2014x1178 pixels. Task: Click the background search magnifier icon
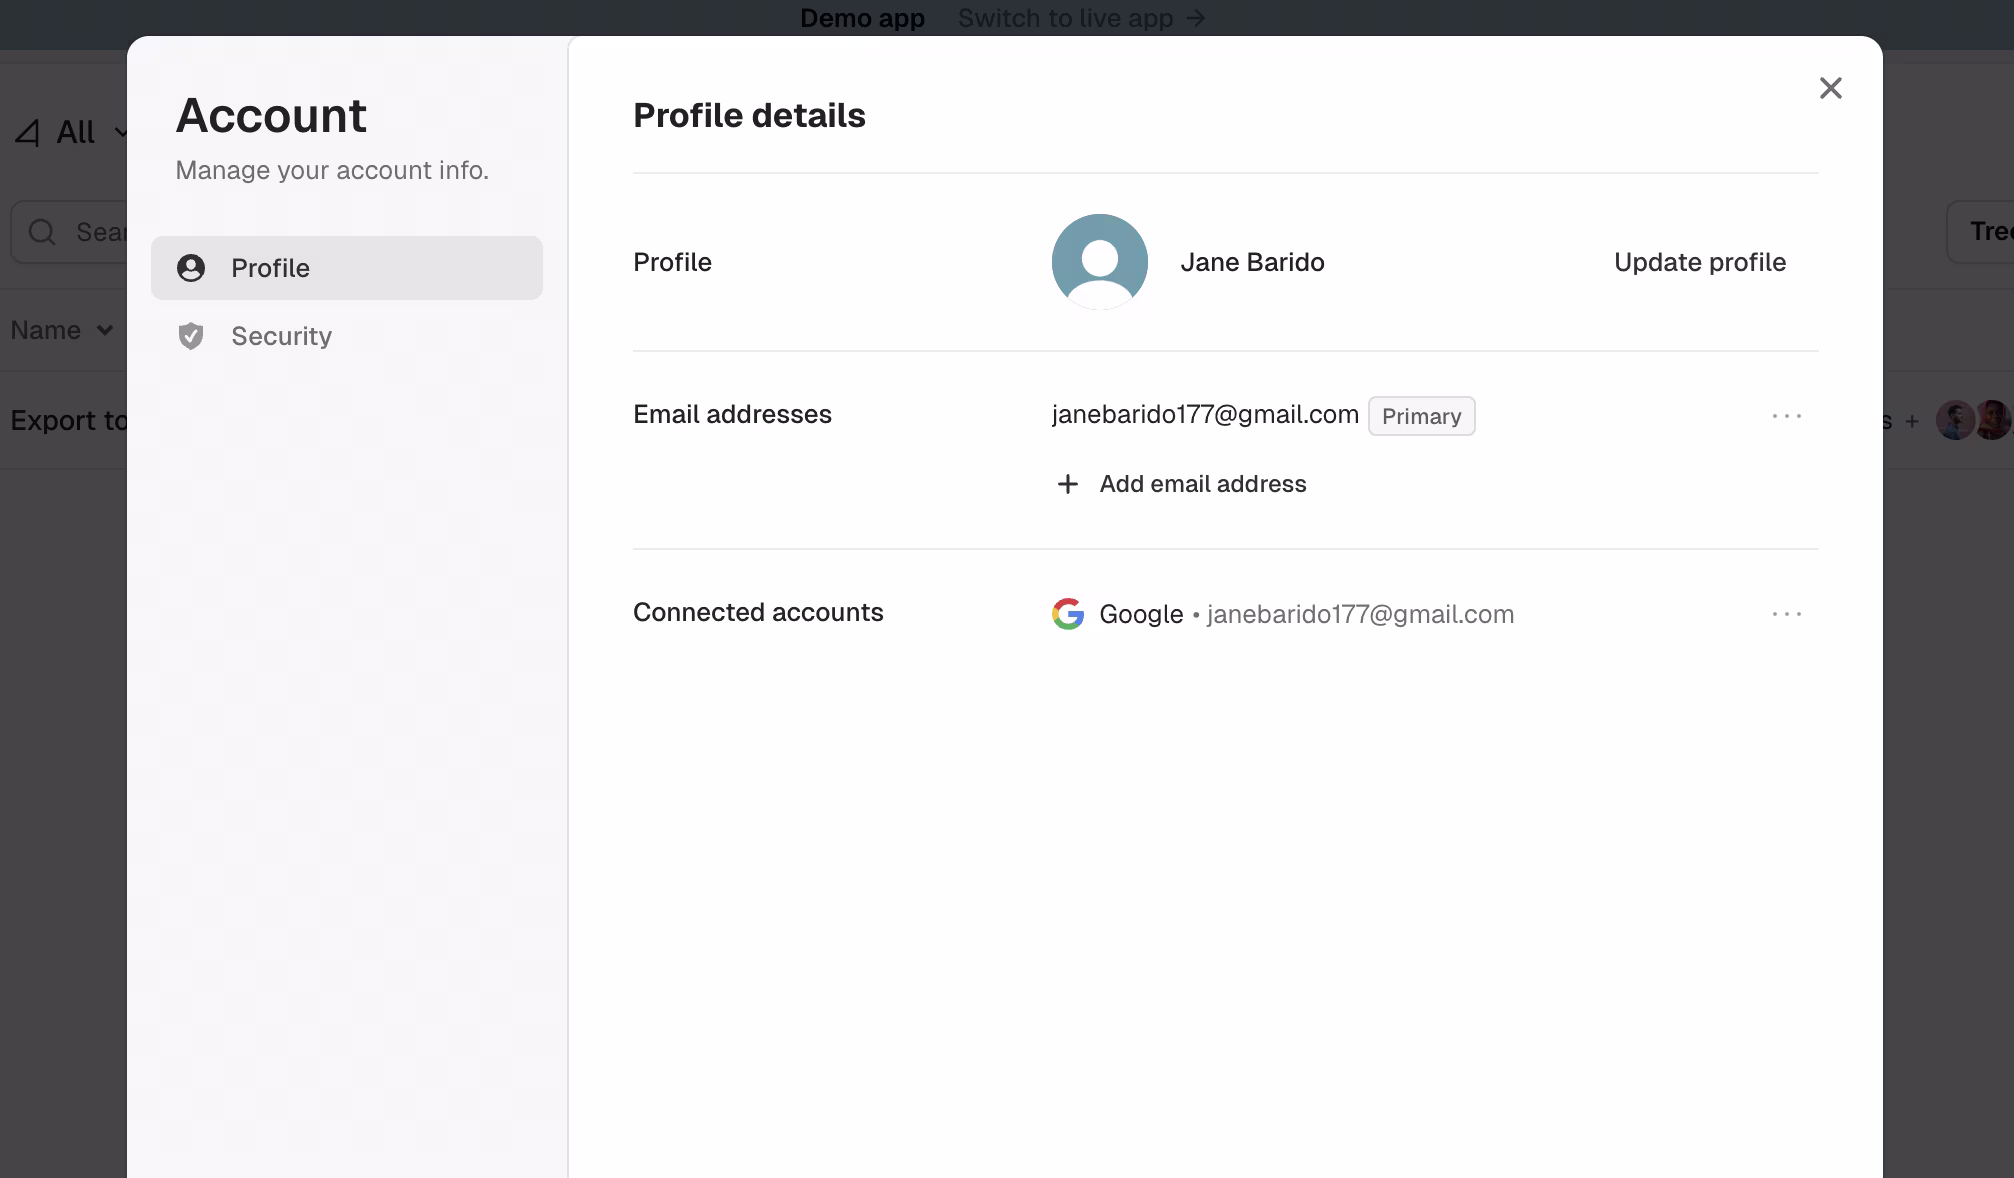tap(42, 232)
